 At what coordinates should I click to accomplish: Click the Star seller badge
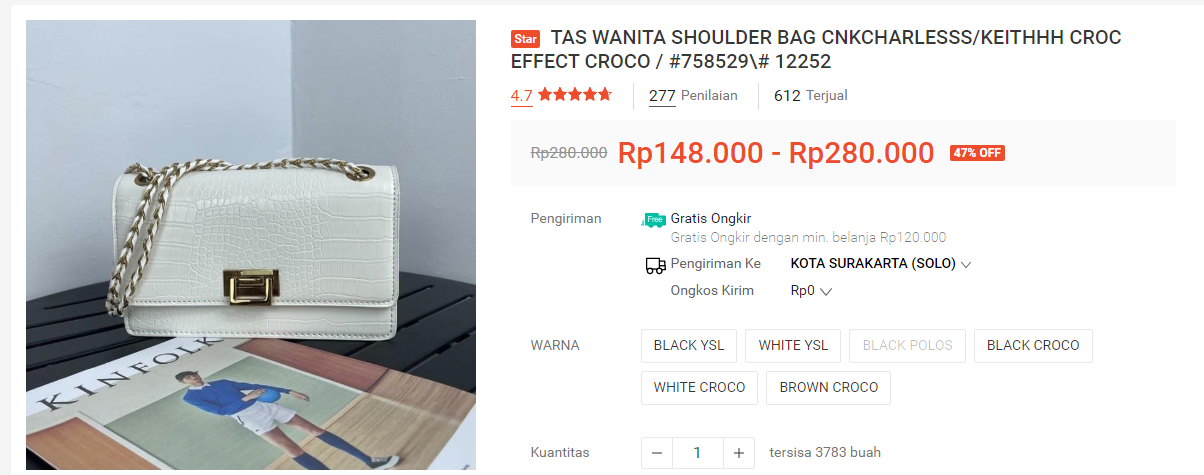(525, 39)
